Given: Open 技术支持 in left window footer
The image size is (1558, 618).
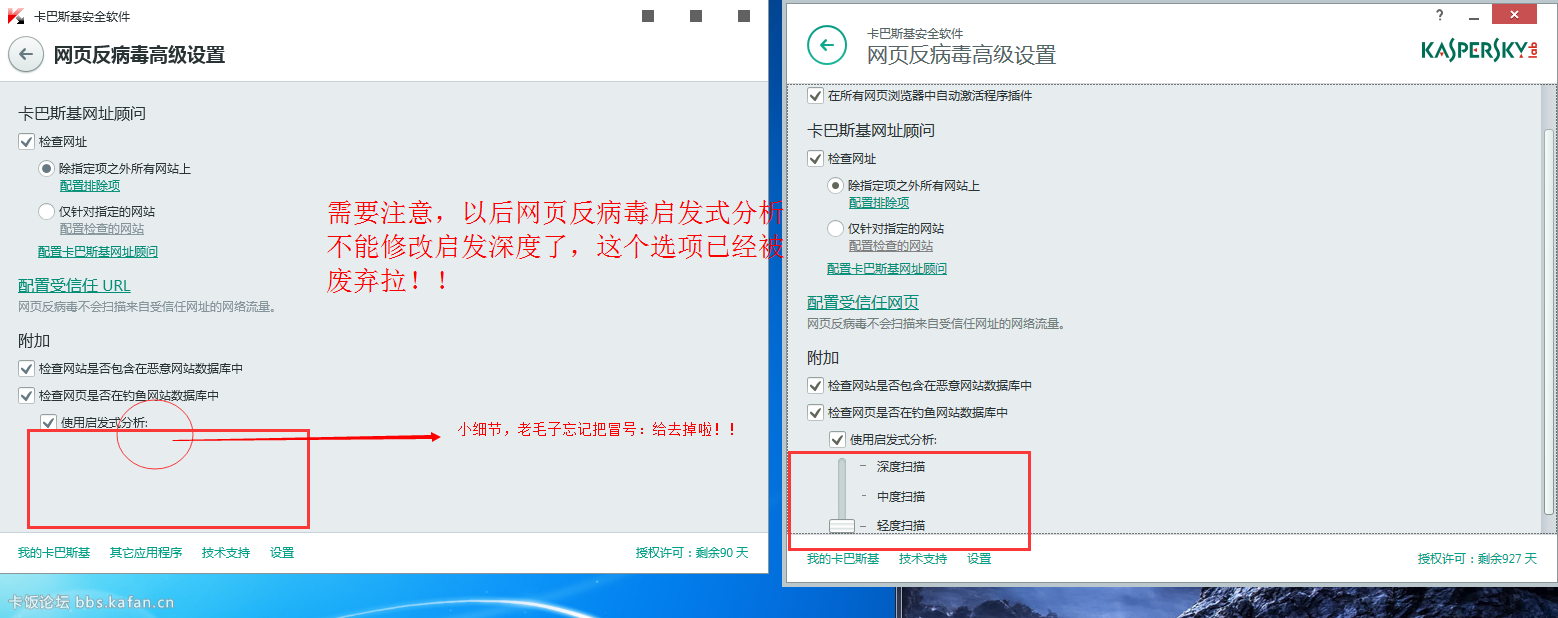Looking at the screenshot, I should point(226,553).
